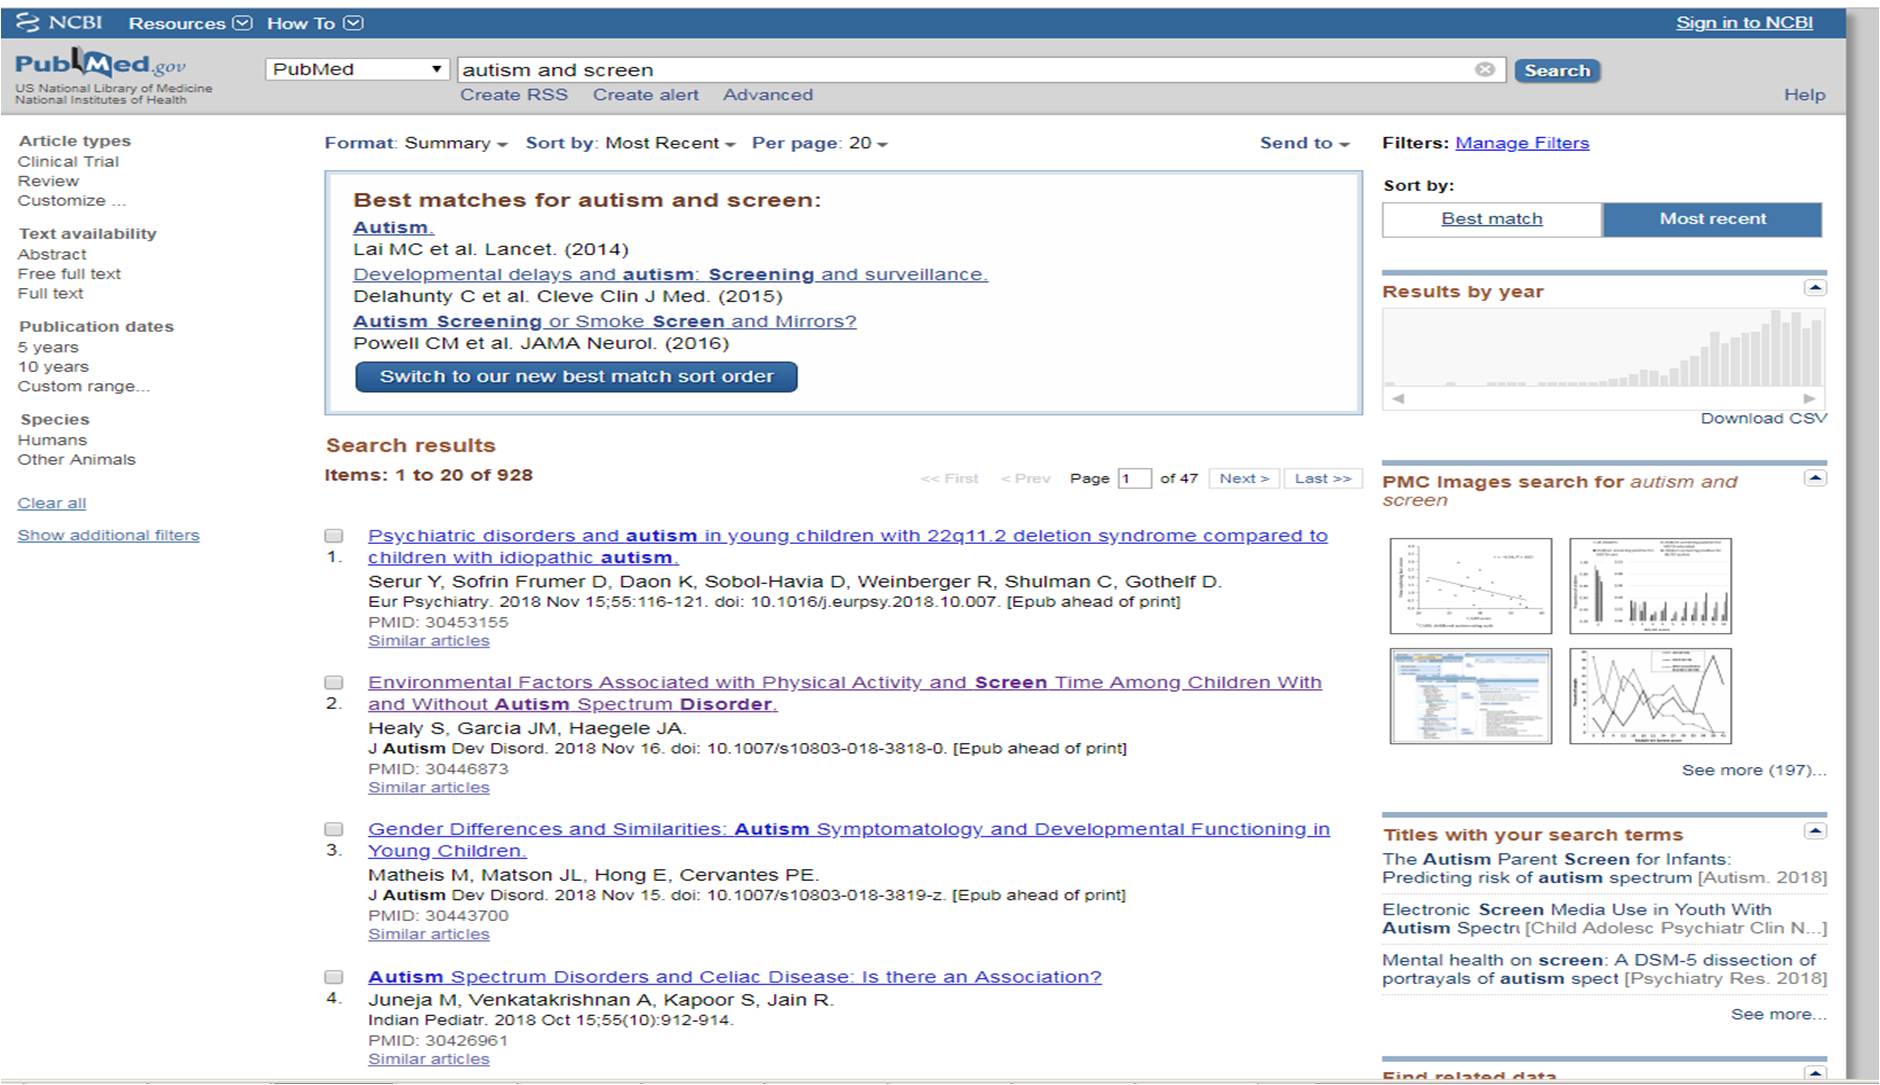Image resolution: width=1880 pixels, height=1085 pixels.
Task: Select the Most recent sort tab
Action: tap(1712, 219)
